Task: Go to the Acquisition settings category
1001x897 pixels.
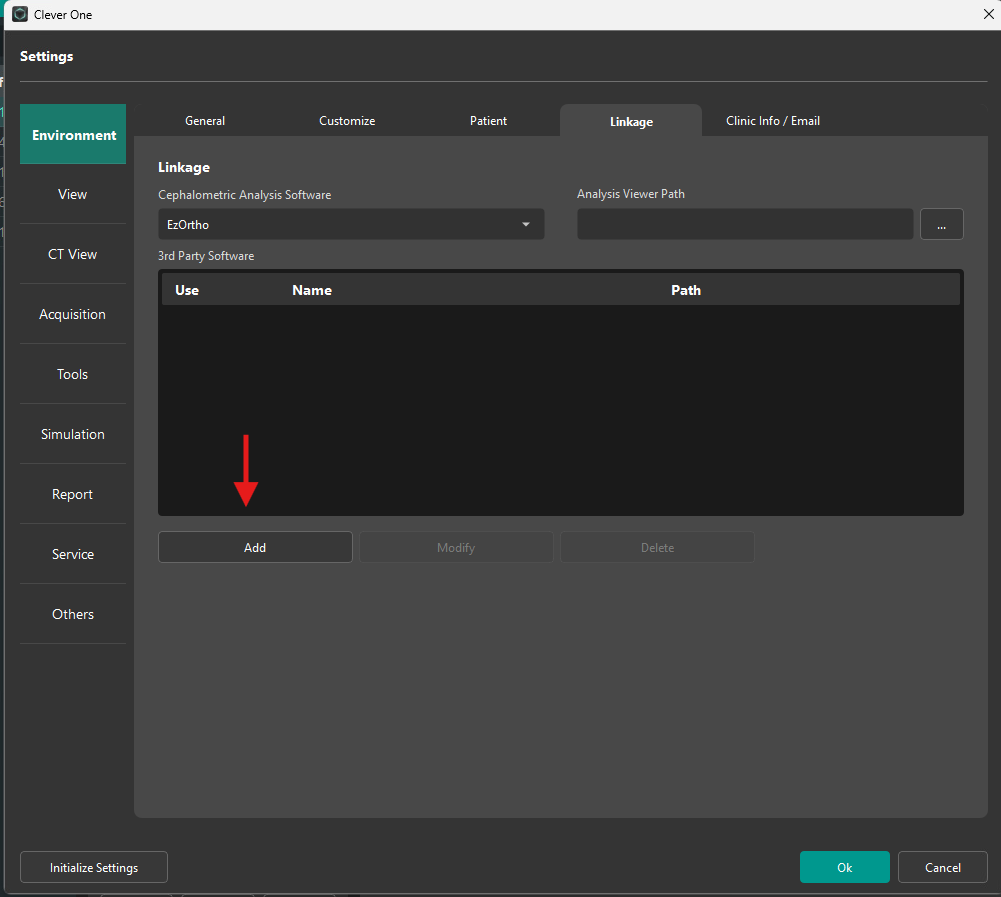Action: click(x=73, y=314)
